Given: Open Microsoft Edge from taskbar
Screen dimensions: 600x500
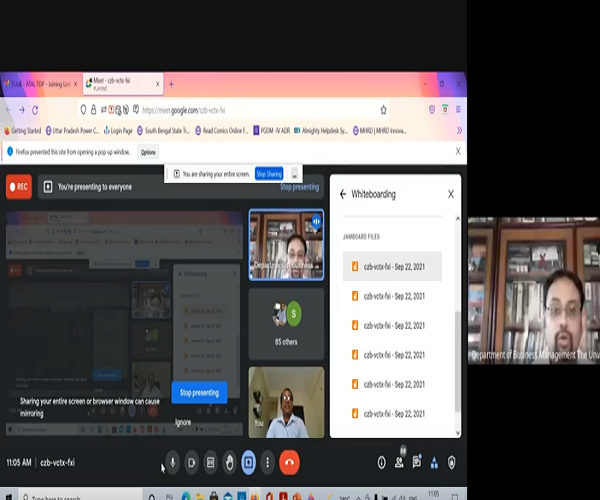Looking at the screenshot, I should pyautogui.click(x=186, y=496).
